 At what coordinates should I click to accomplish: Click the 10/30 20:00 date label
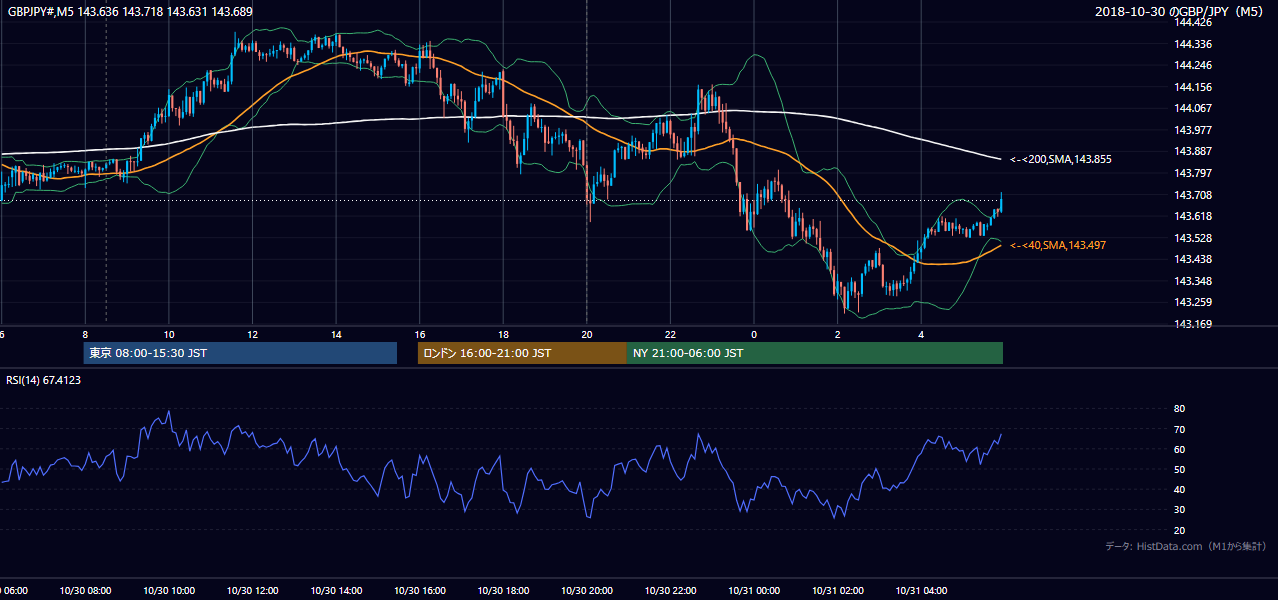pos(587,591)
